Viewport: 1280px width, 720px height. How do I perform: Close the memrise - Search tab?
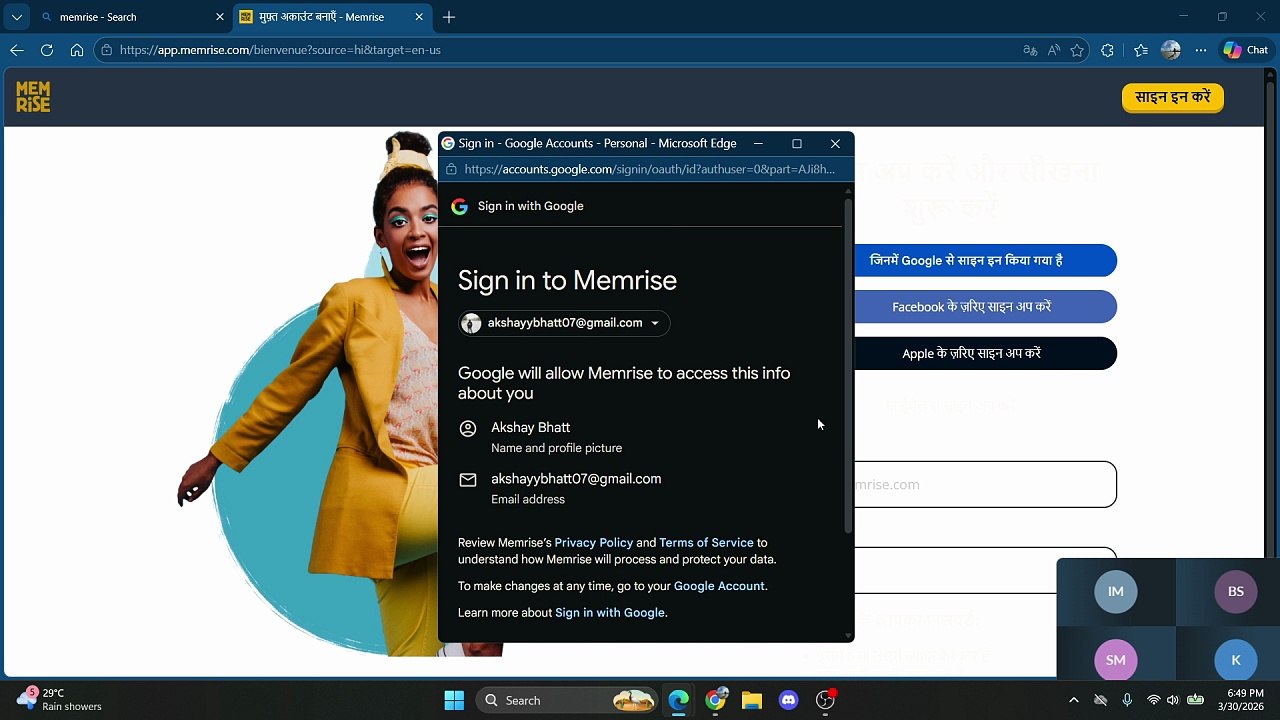[x=220, y=17]
